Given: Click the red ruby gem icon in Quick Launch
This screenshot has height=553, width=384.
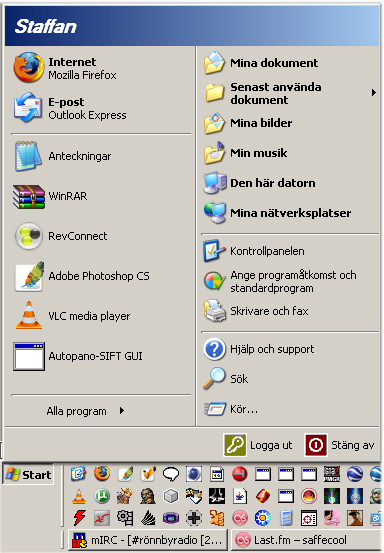Looking at the screenshot, I should click(x=263, y=496).
